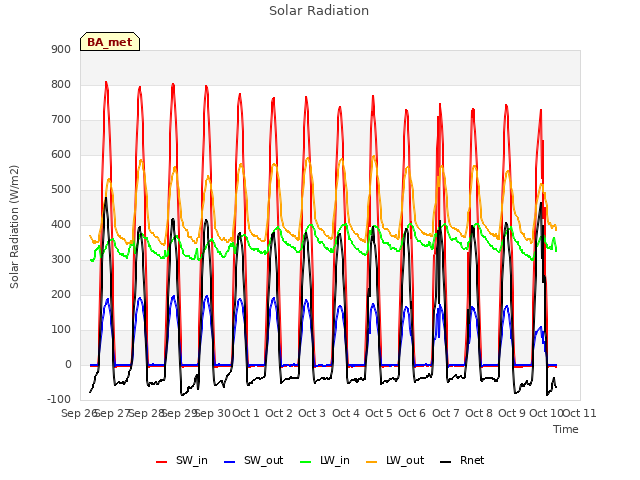Click the Oct 5 x-axis tick label

(379, 413)
